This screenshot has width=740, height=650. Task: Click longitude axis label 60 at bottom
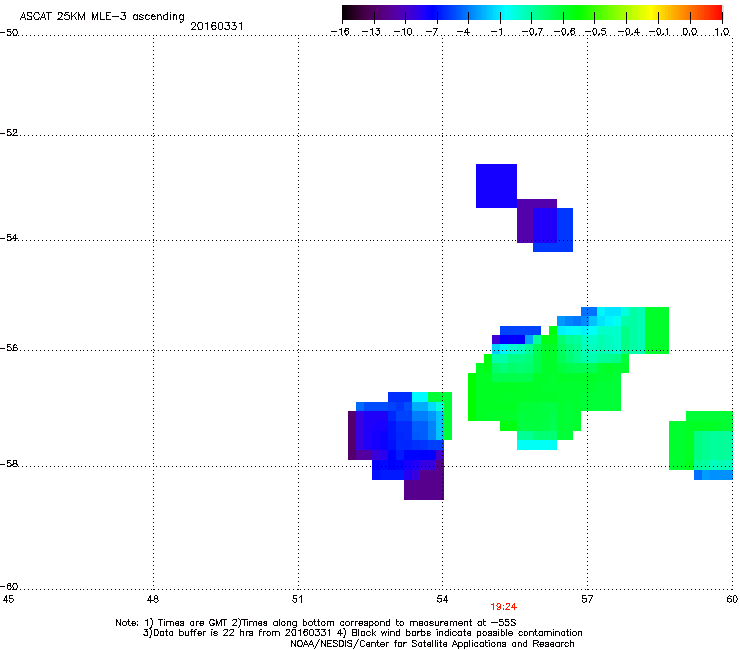pos(732,599)
